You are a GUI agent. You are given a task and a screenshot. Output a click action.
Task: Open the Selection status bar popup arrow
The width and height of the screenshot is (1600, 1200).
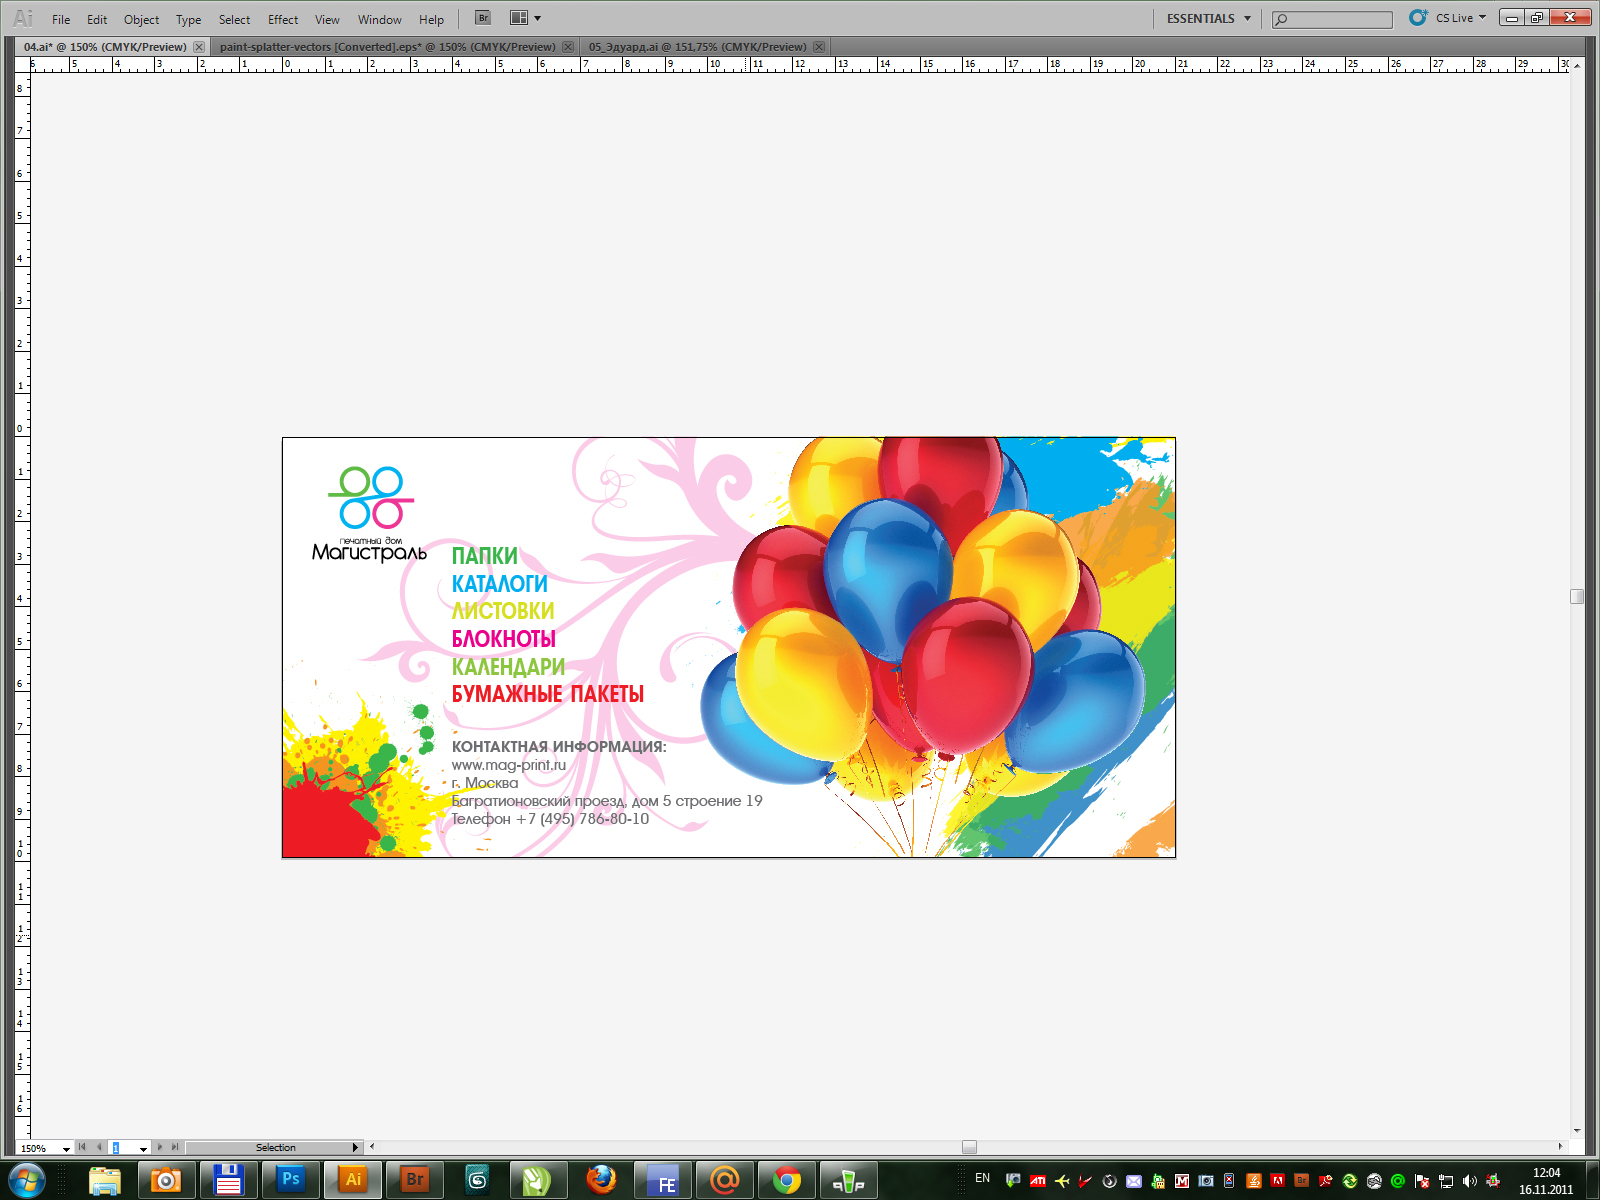tap(355, 1148)
